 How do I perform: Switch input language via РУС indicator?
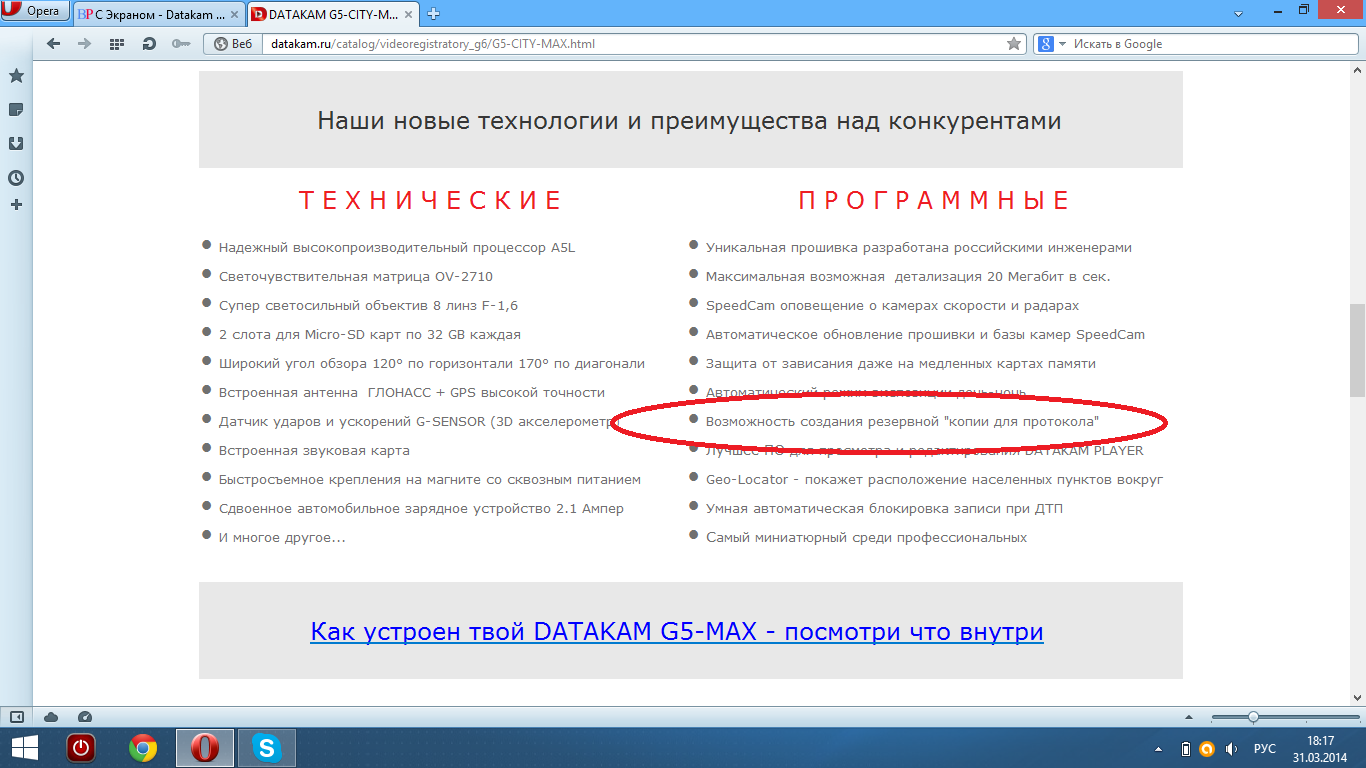coord(1265,748)
